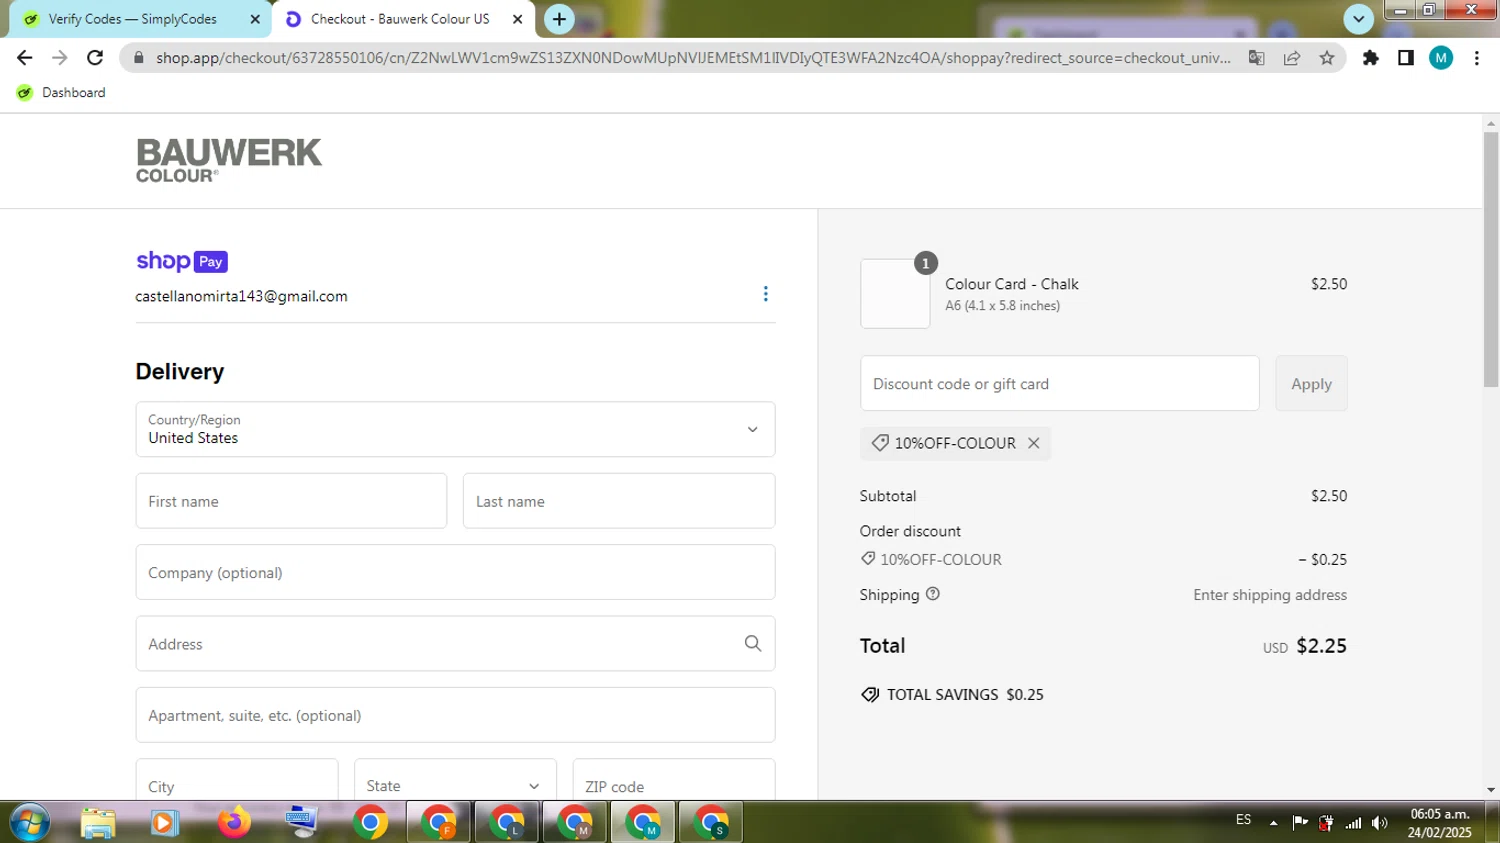This screenshot has width=1500, height=843.
Task: Open the Dashboard bookmark
Action: [x=62, y=93]
